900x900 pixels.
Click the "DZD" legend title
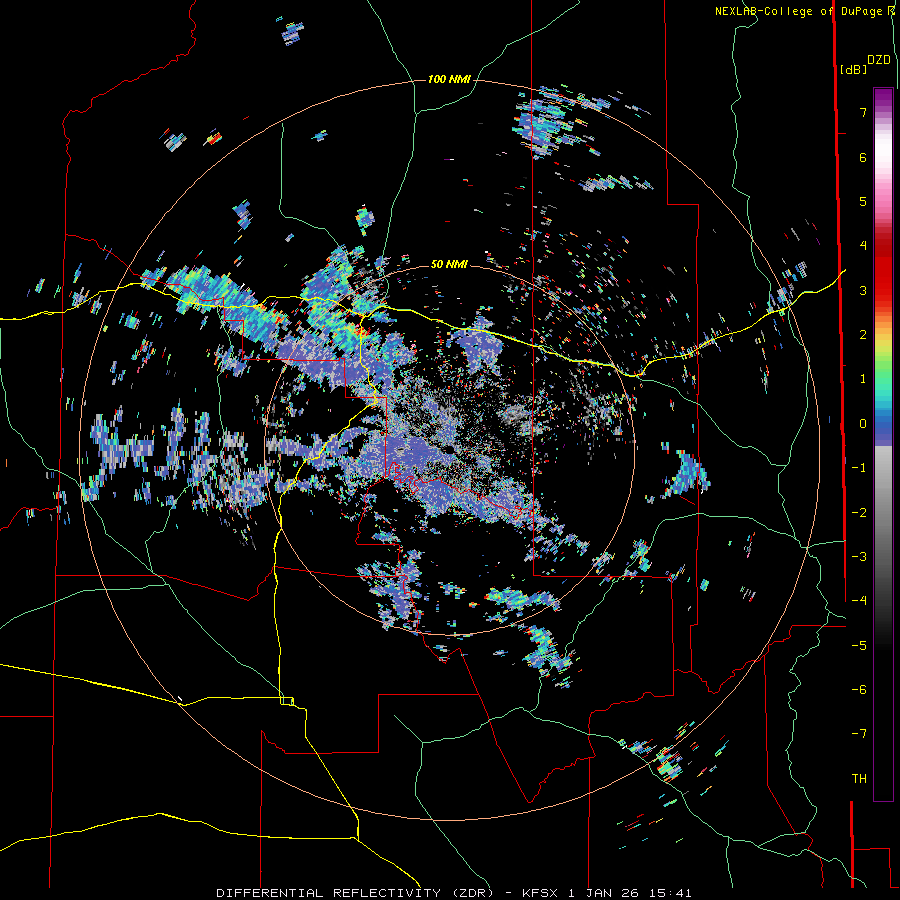[879, 60]
